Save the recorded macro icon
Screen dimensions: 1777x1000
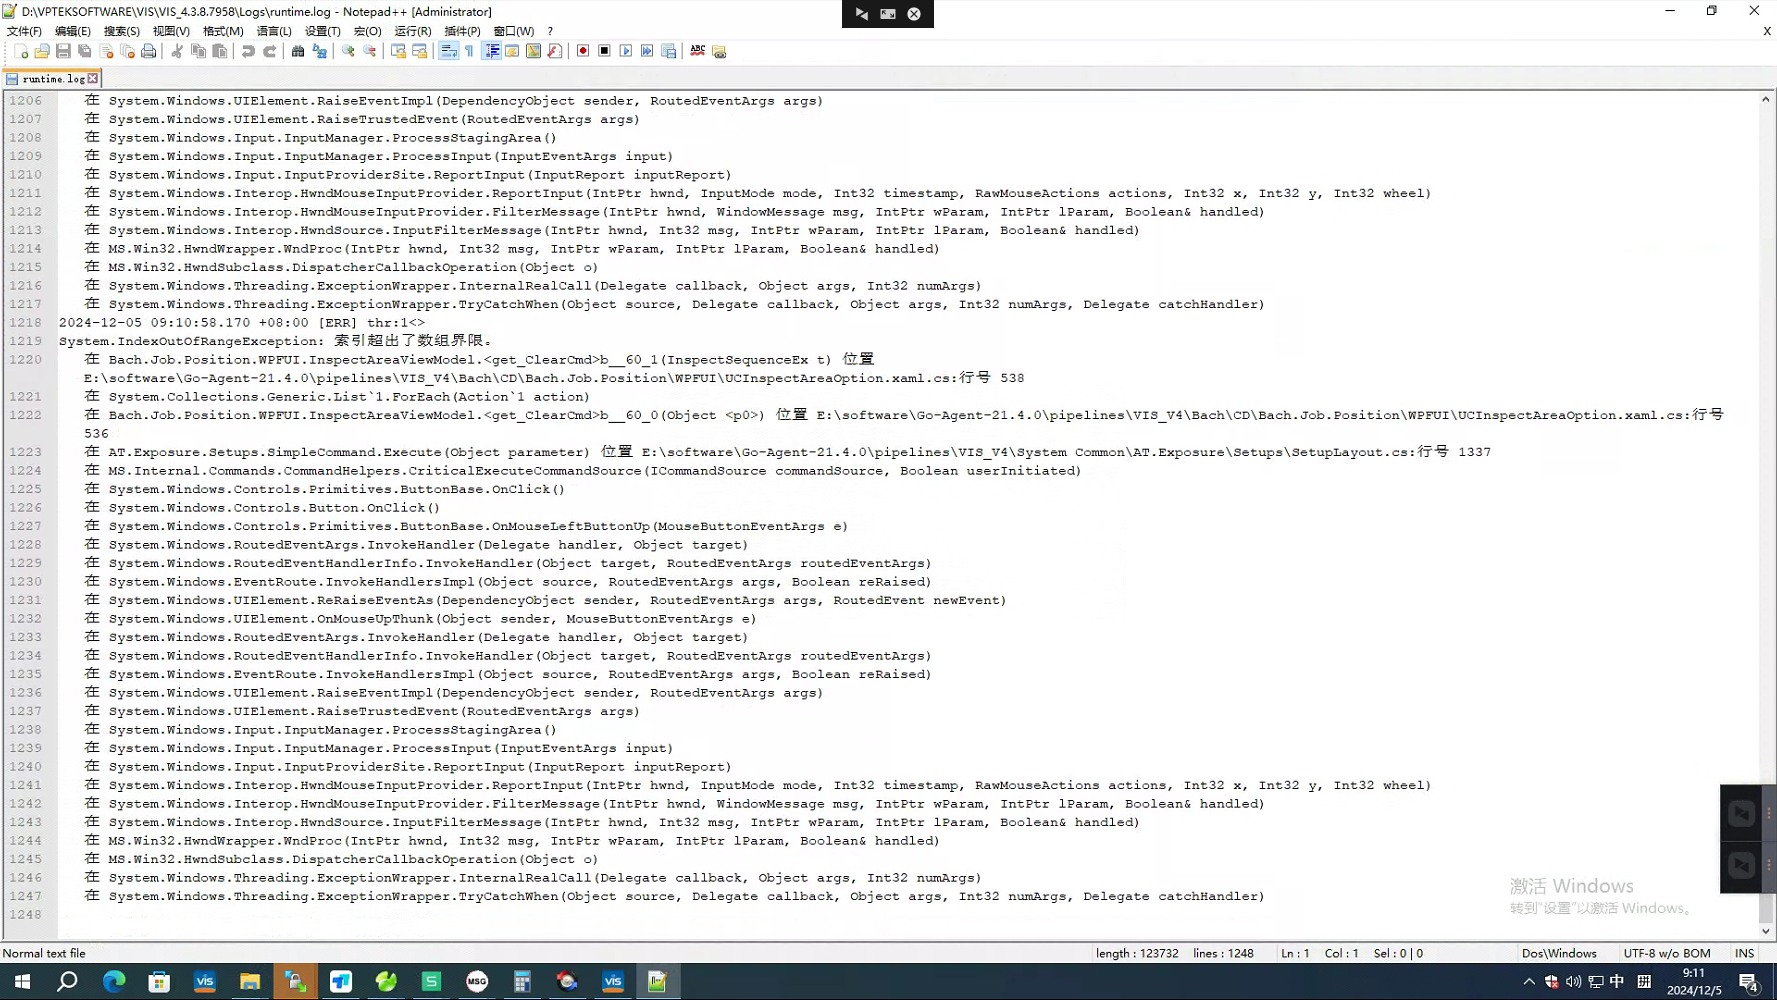click(669, 51)
